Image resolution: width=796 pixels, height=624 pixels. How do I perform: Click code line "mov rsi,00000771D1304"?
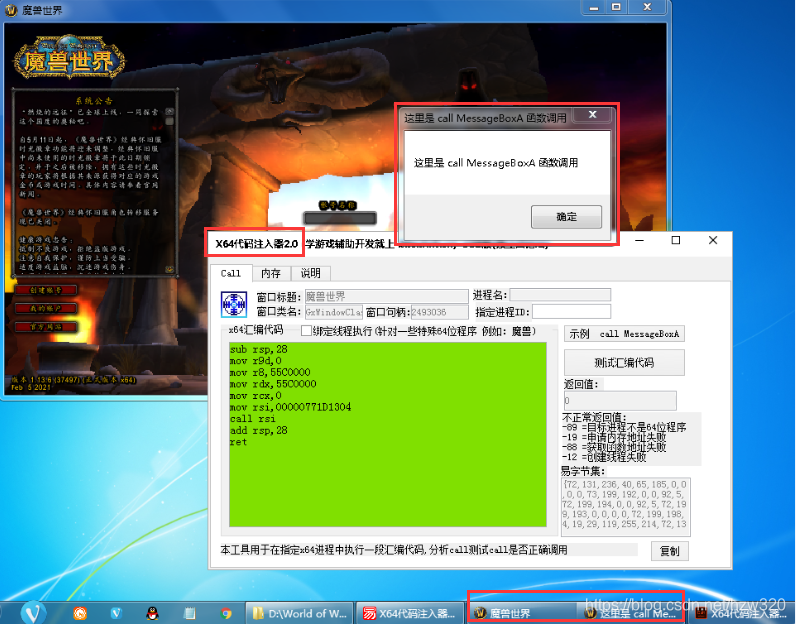point(290,407)
